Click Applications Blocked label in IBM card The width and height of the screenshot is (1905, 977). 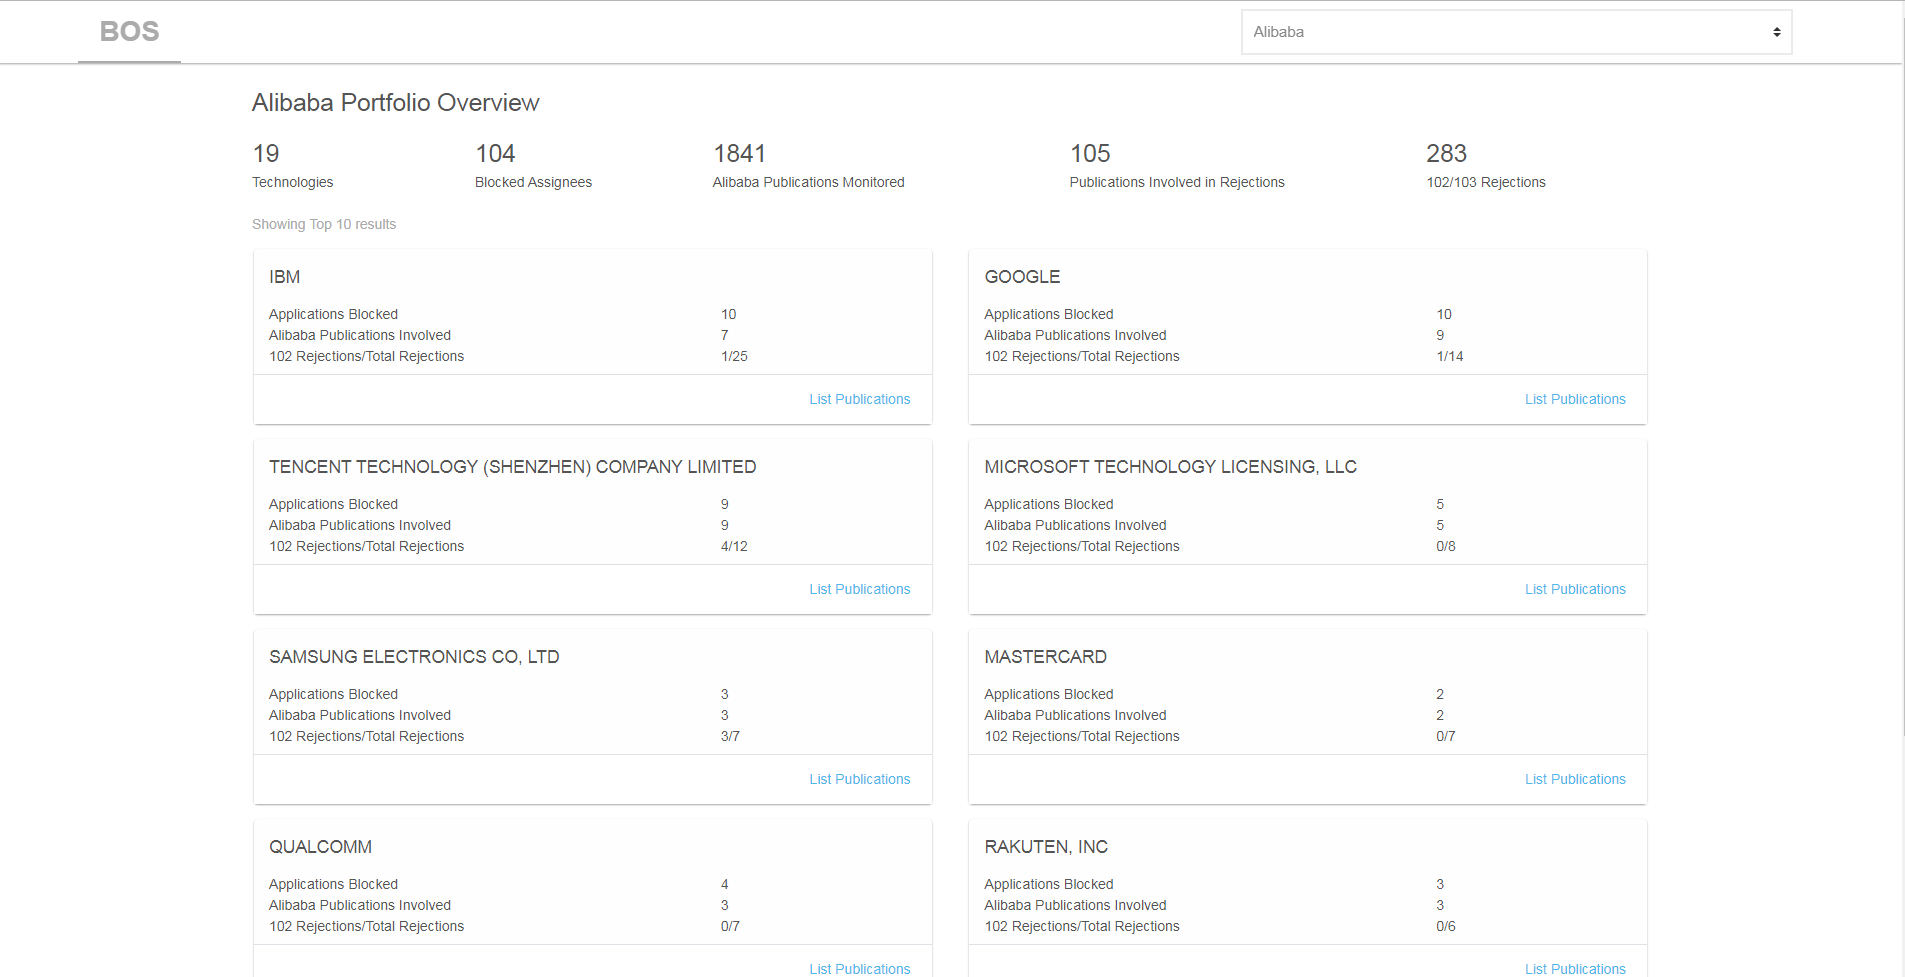click(333, 314)
